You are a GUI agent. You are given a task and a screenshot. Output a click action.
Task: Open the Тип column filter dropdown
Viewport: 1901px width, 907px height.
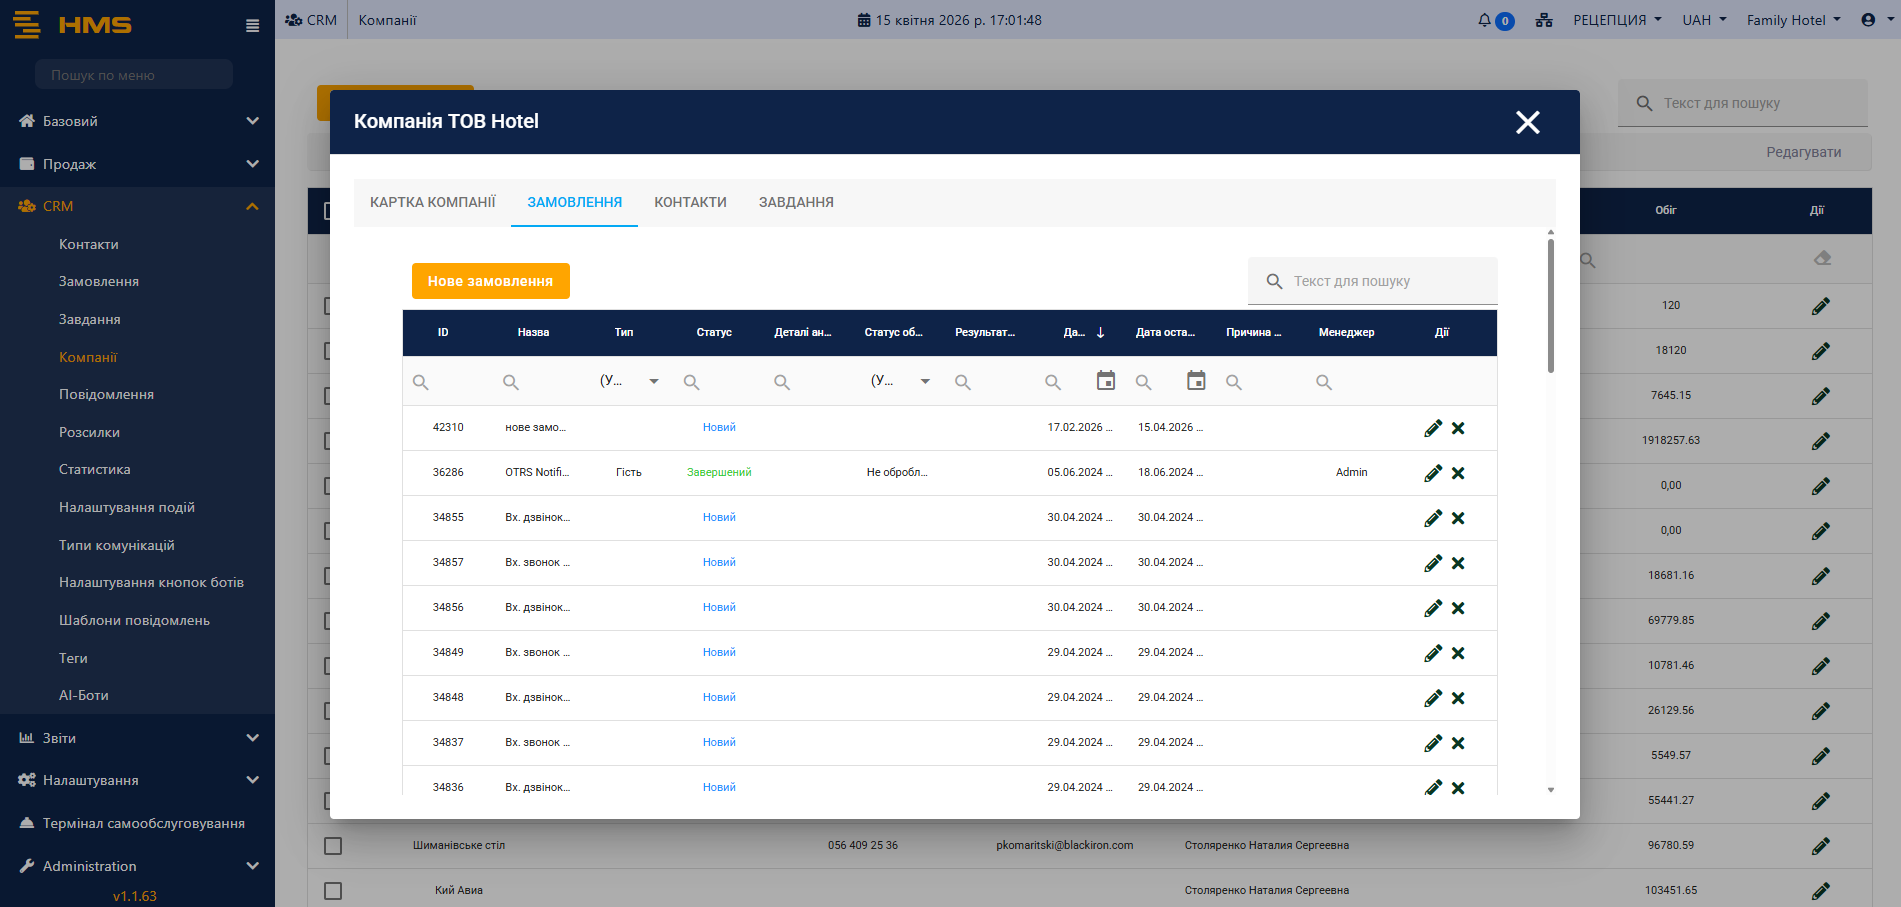coord(653,381)
